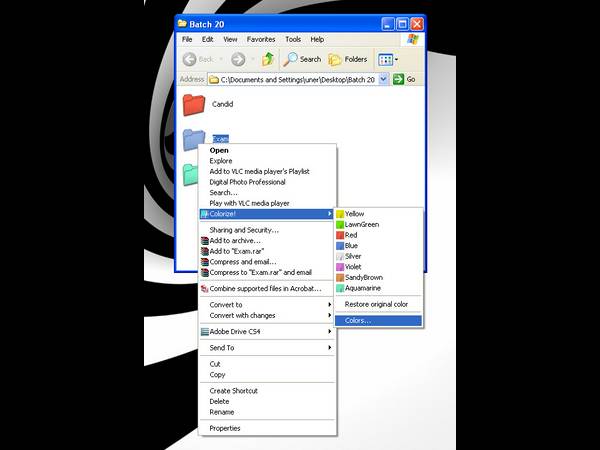Toggle the Folders pane button
Screen dimensions: 600x450
click(x=348, y=59)
